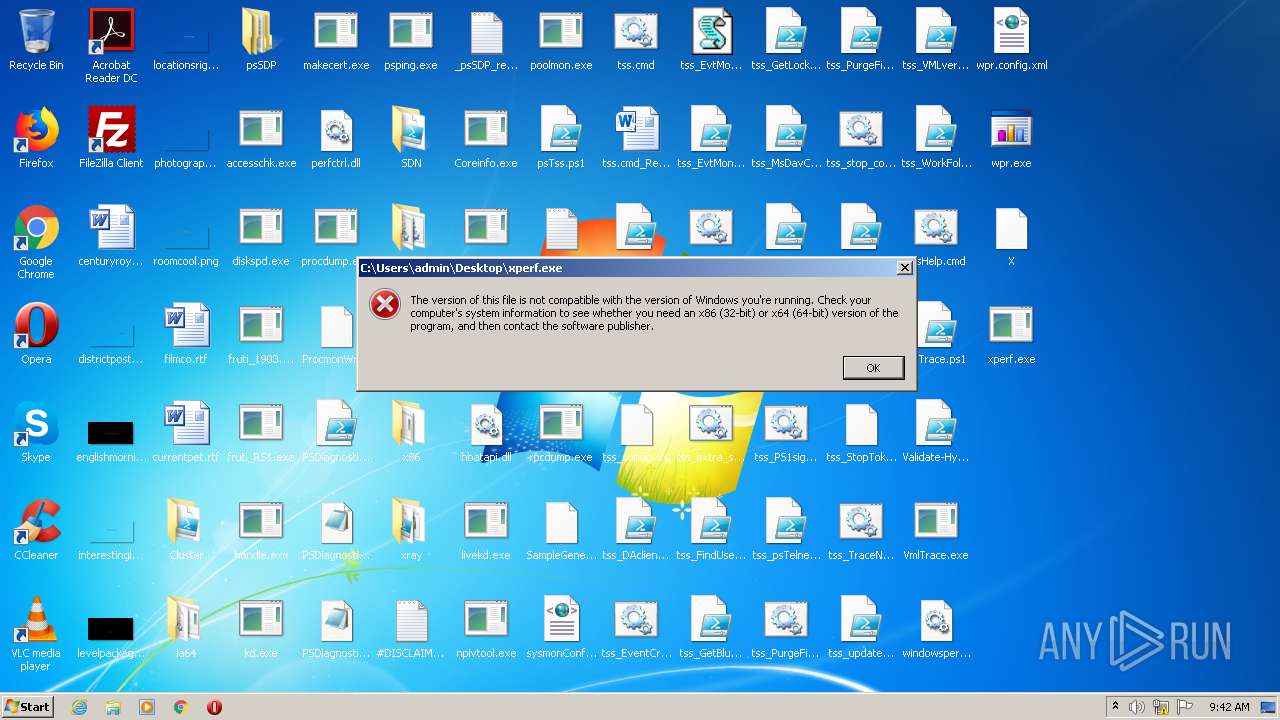Select the Cluster folder icon
This screenshot has height=720, width=1280.
pyautogui.click(x=186, y=530)
